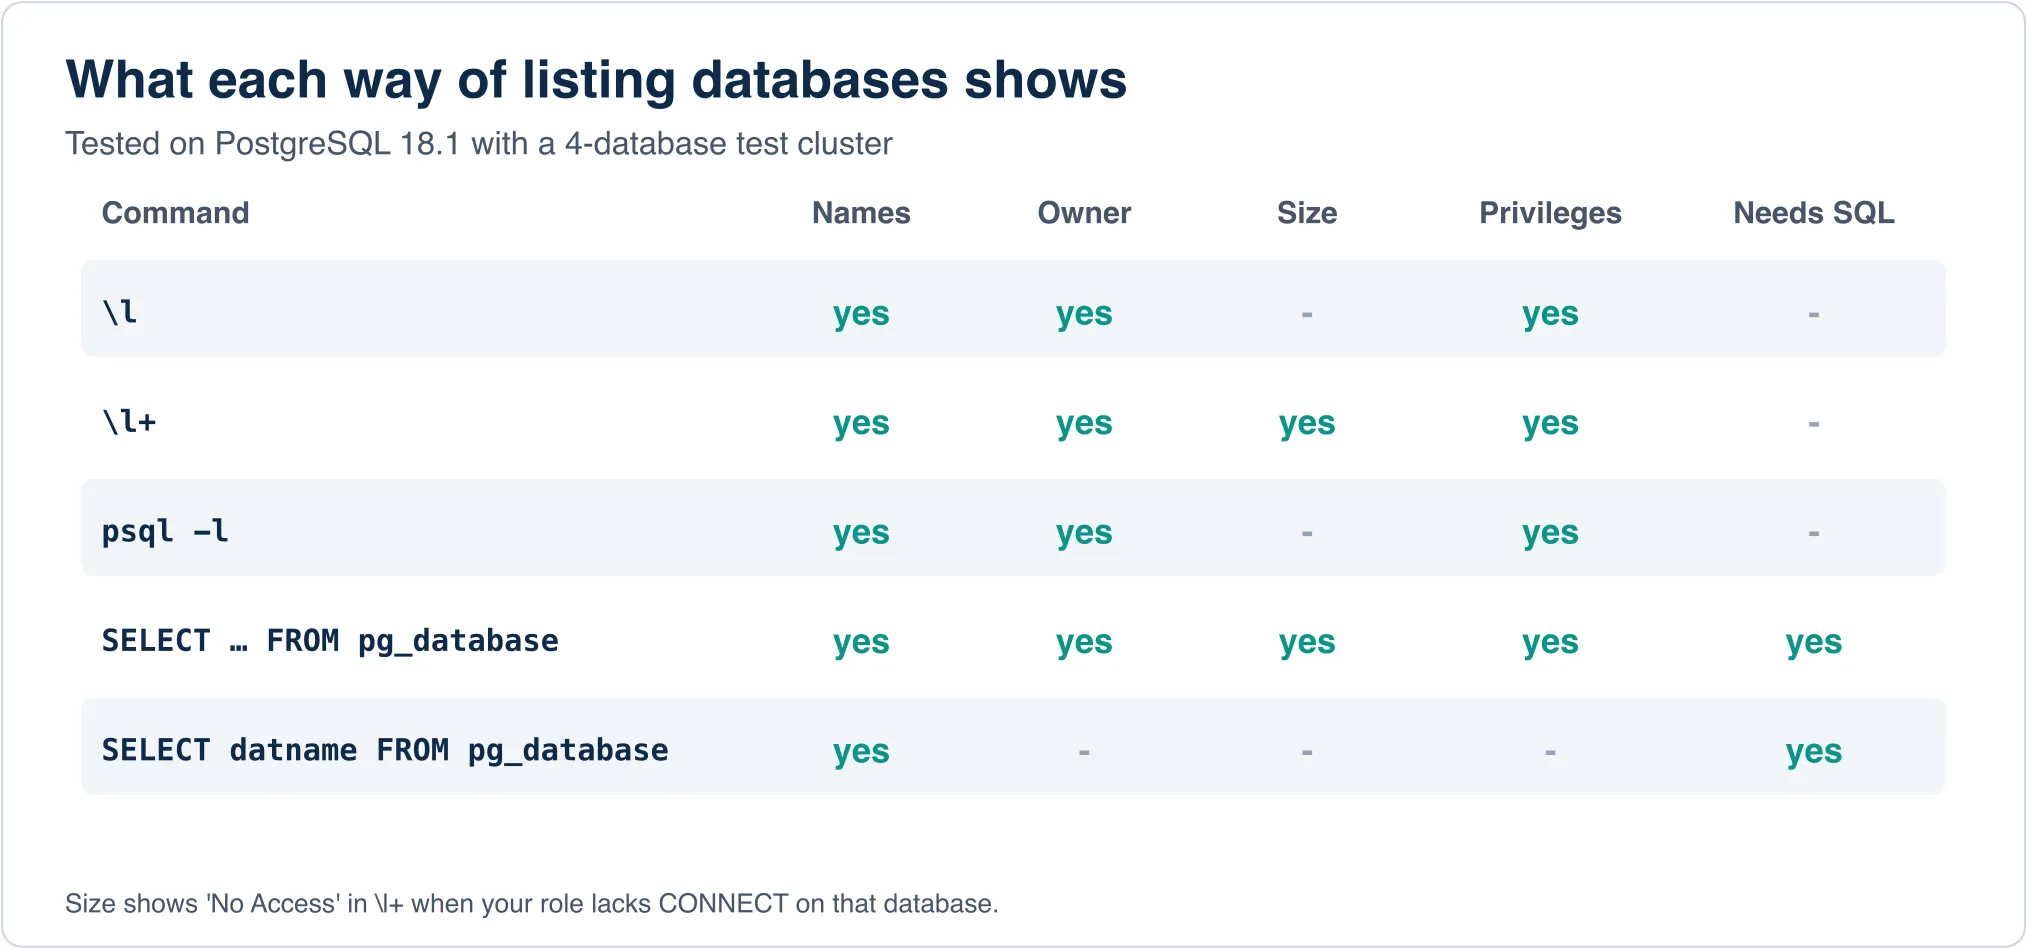Screen dimensions: 2027x949
Task: Click 'SELECT … FROM pg_database' command cell
Action: click(330, 641)
